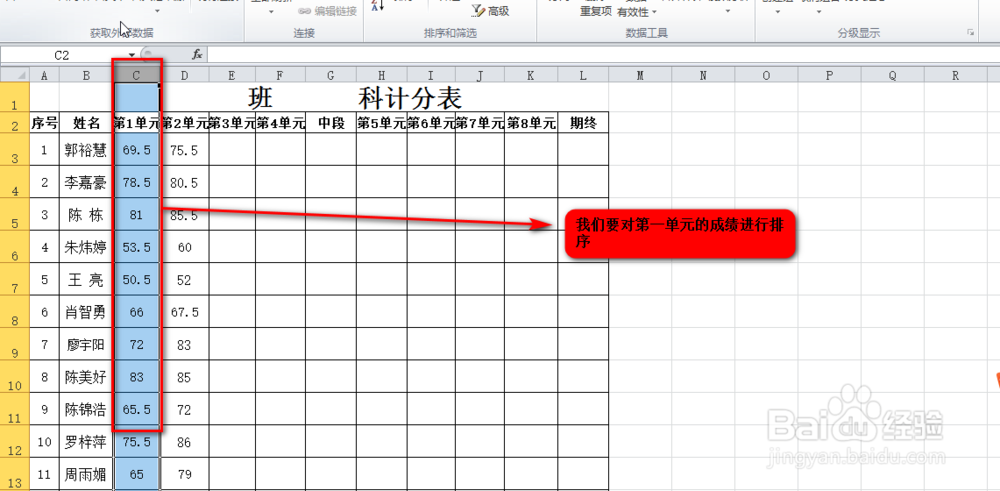Screen dimensions: 1000x491
Task: Select row 5 header
Action: pos(15,214)
